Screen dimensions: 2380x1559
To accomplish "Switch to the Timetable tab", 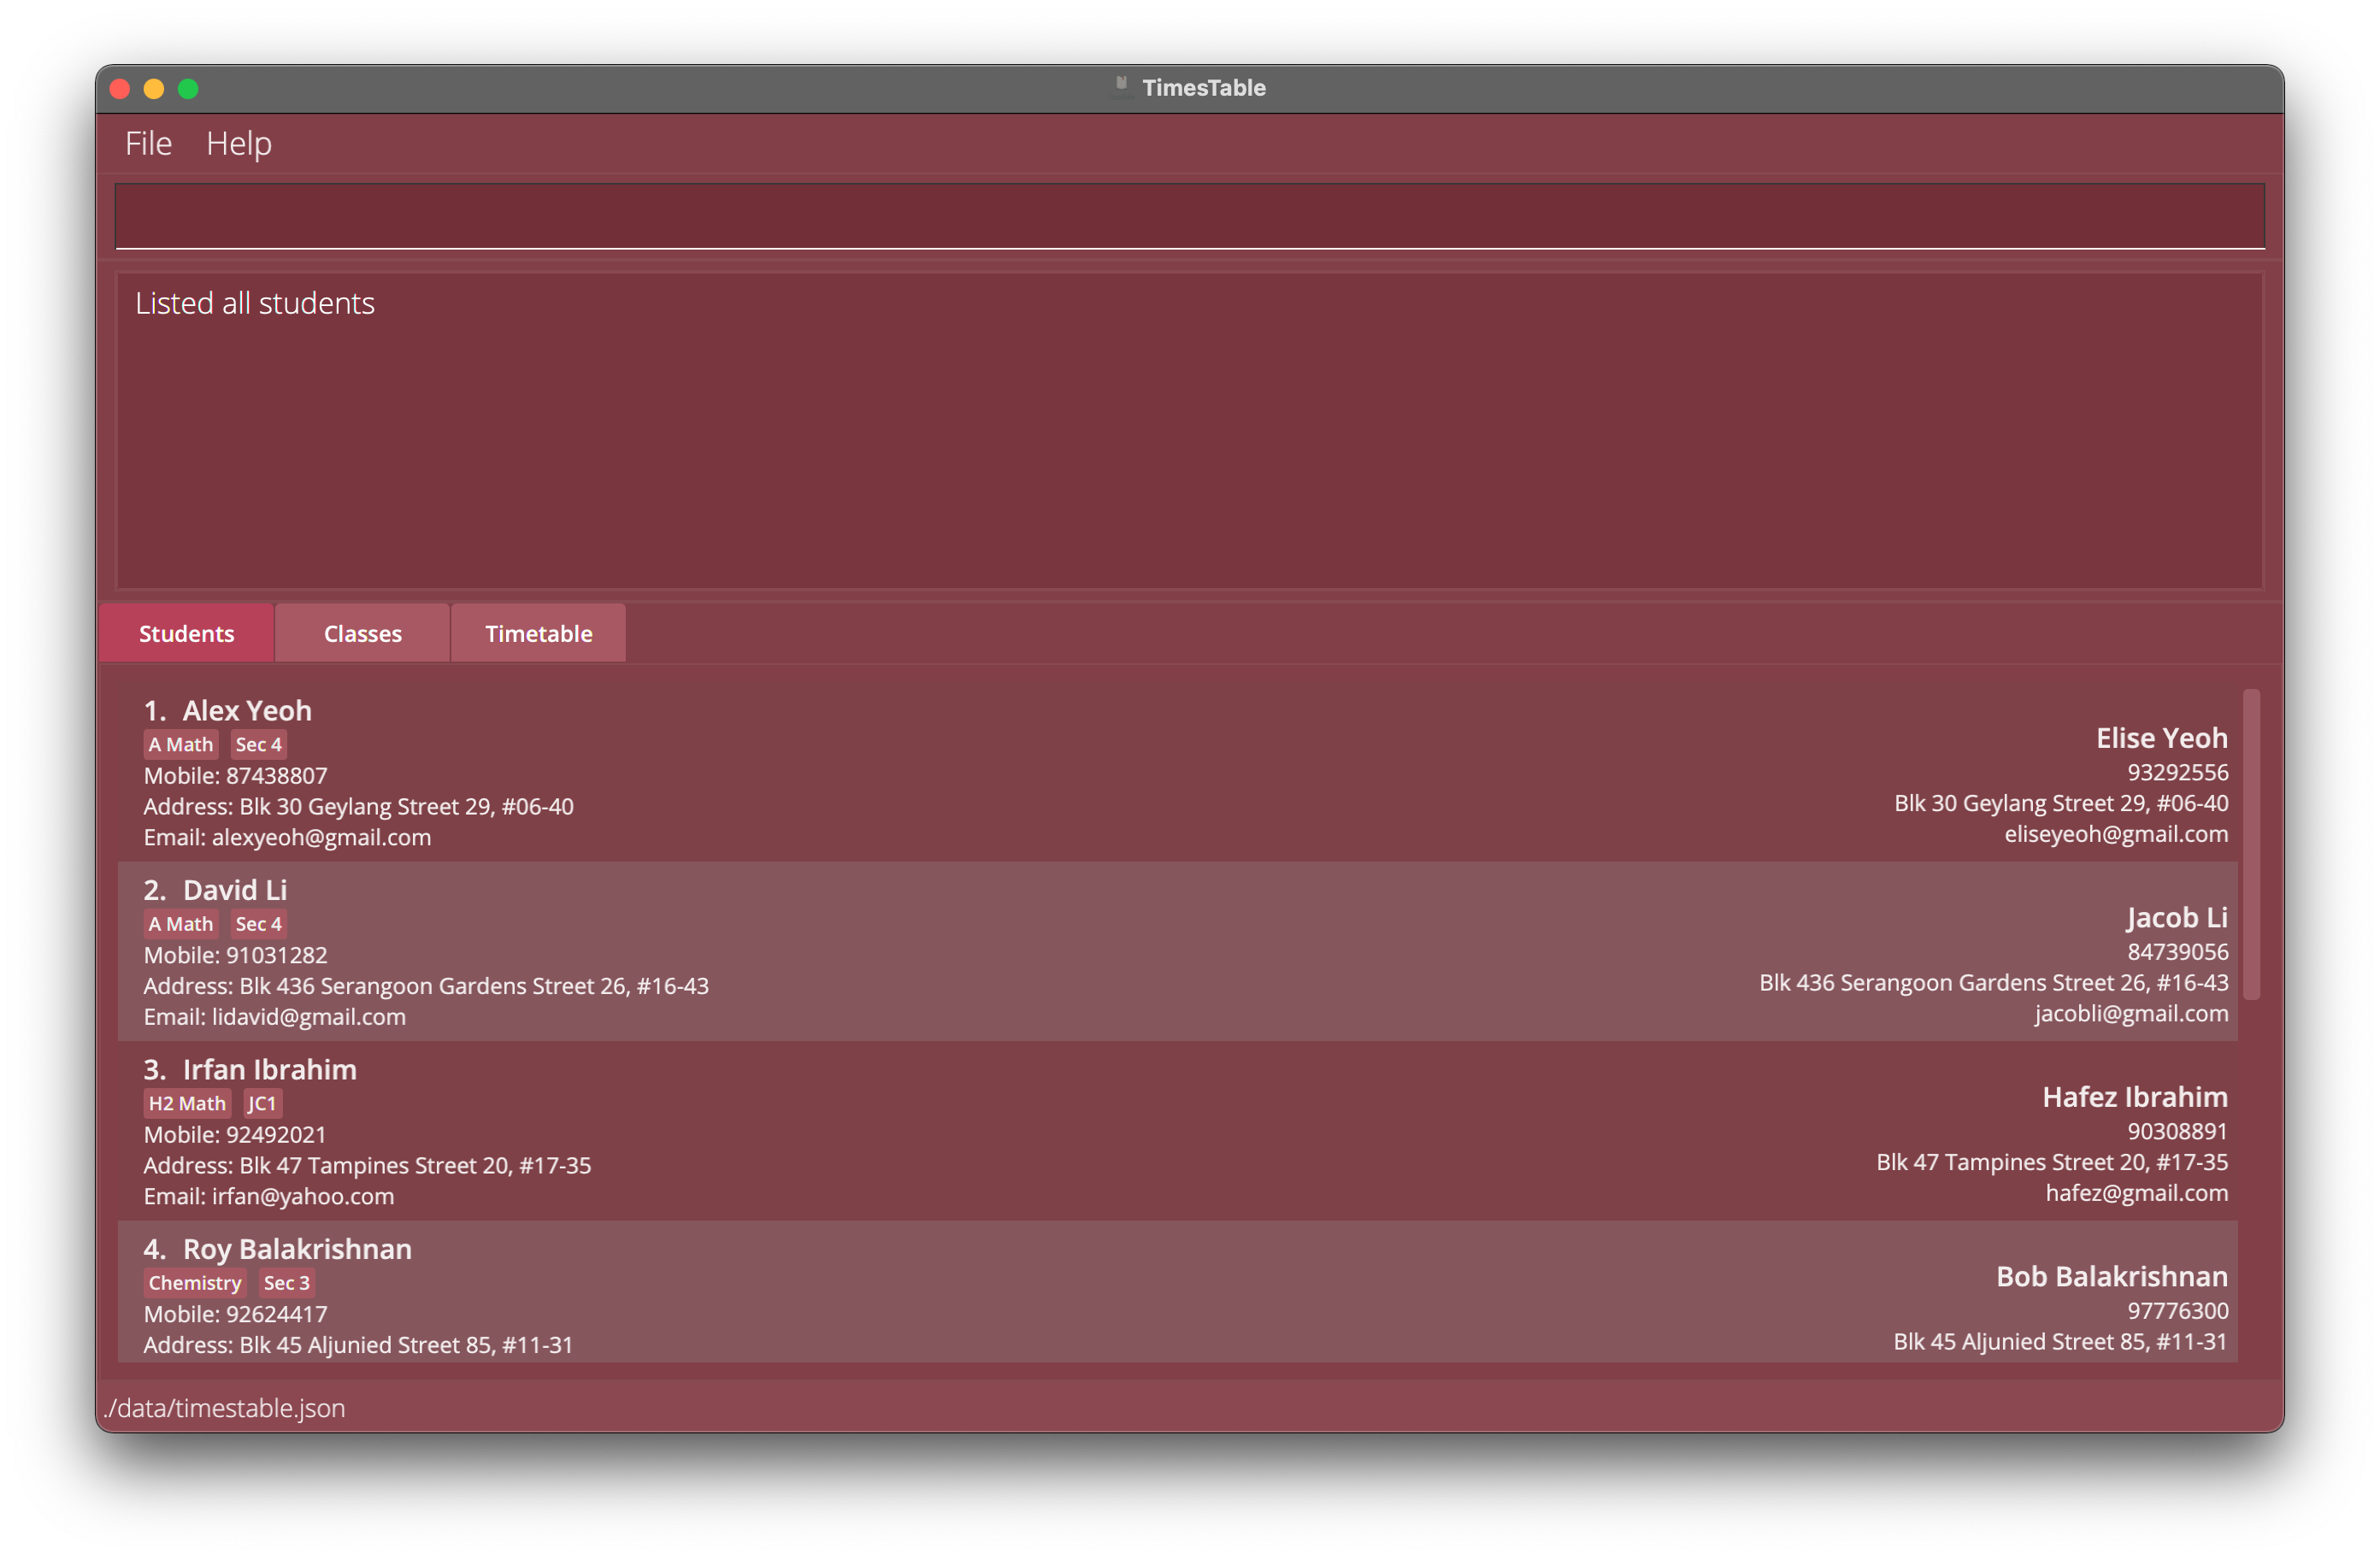I will click(x=538, y=633).
